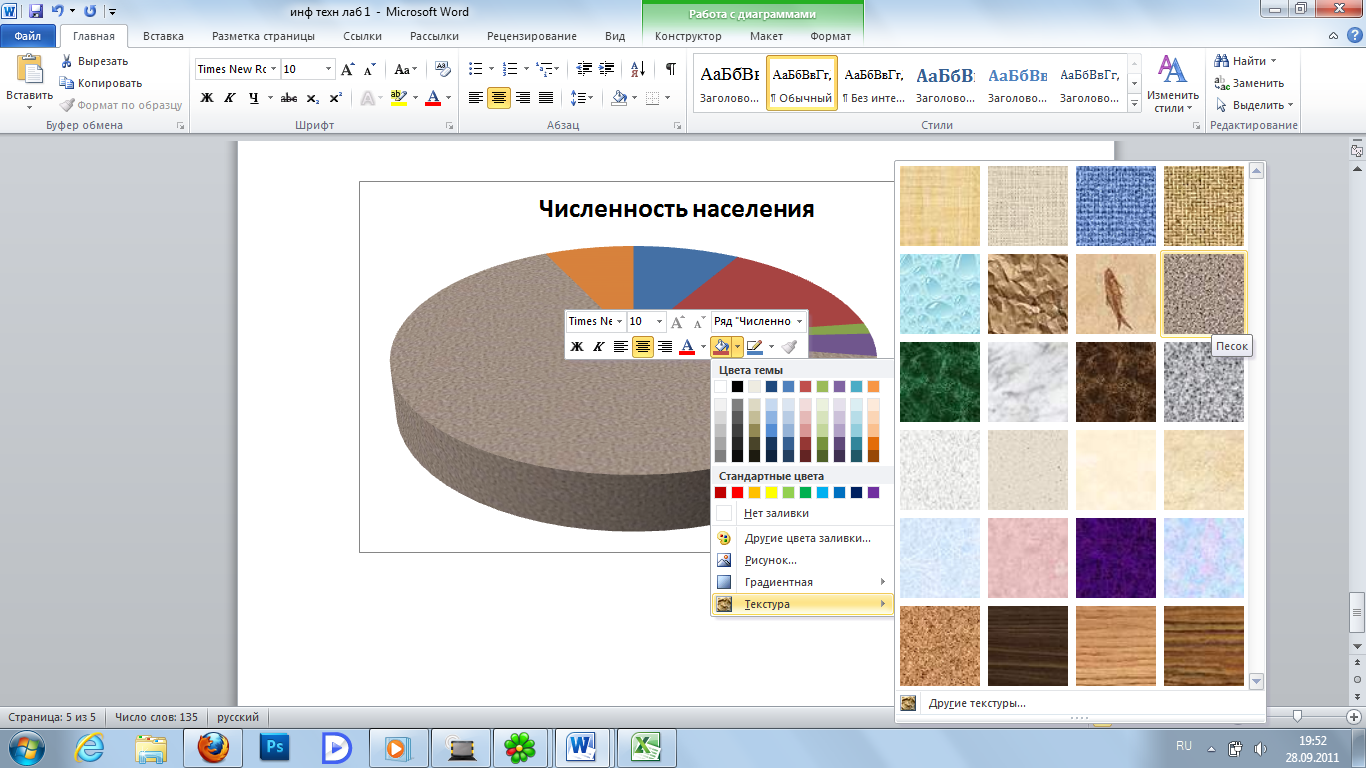Click the Change Styles icon
1366x768 pixels.
click(x=1170, y=70)
